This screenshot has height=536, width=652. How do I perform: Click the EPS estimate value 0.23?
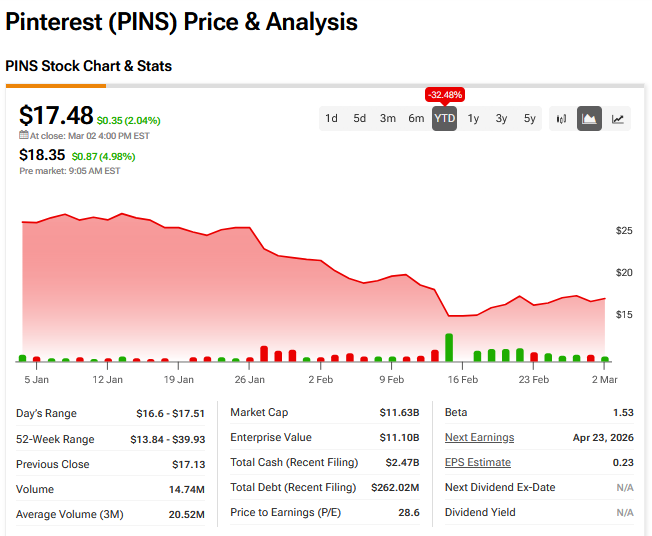[623, 462]
